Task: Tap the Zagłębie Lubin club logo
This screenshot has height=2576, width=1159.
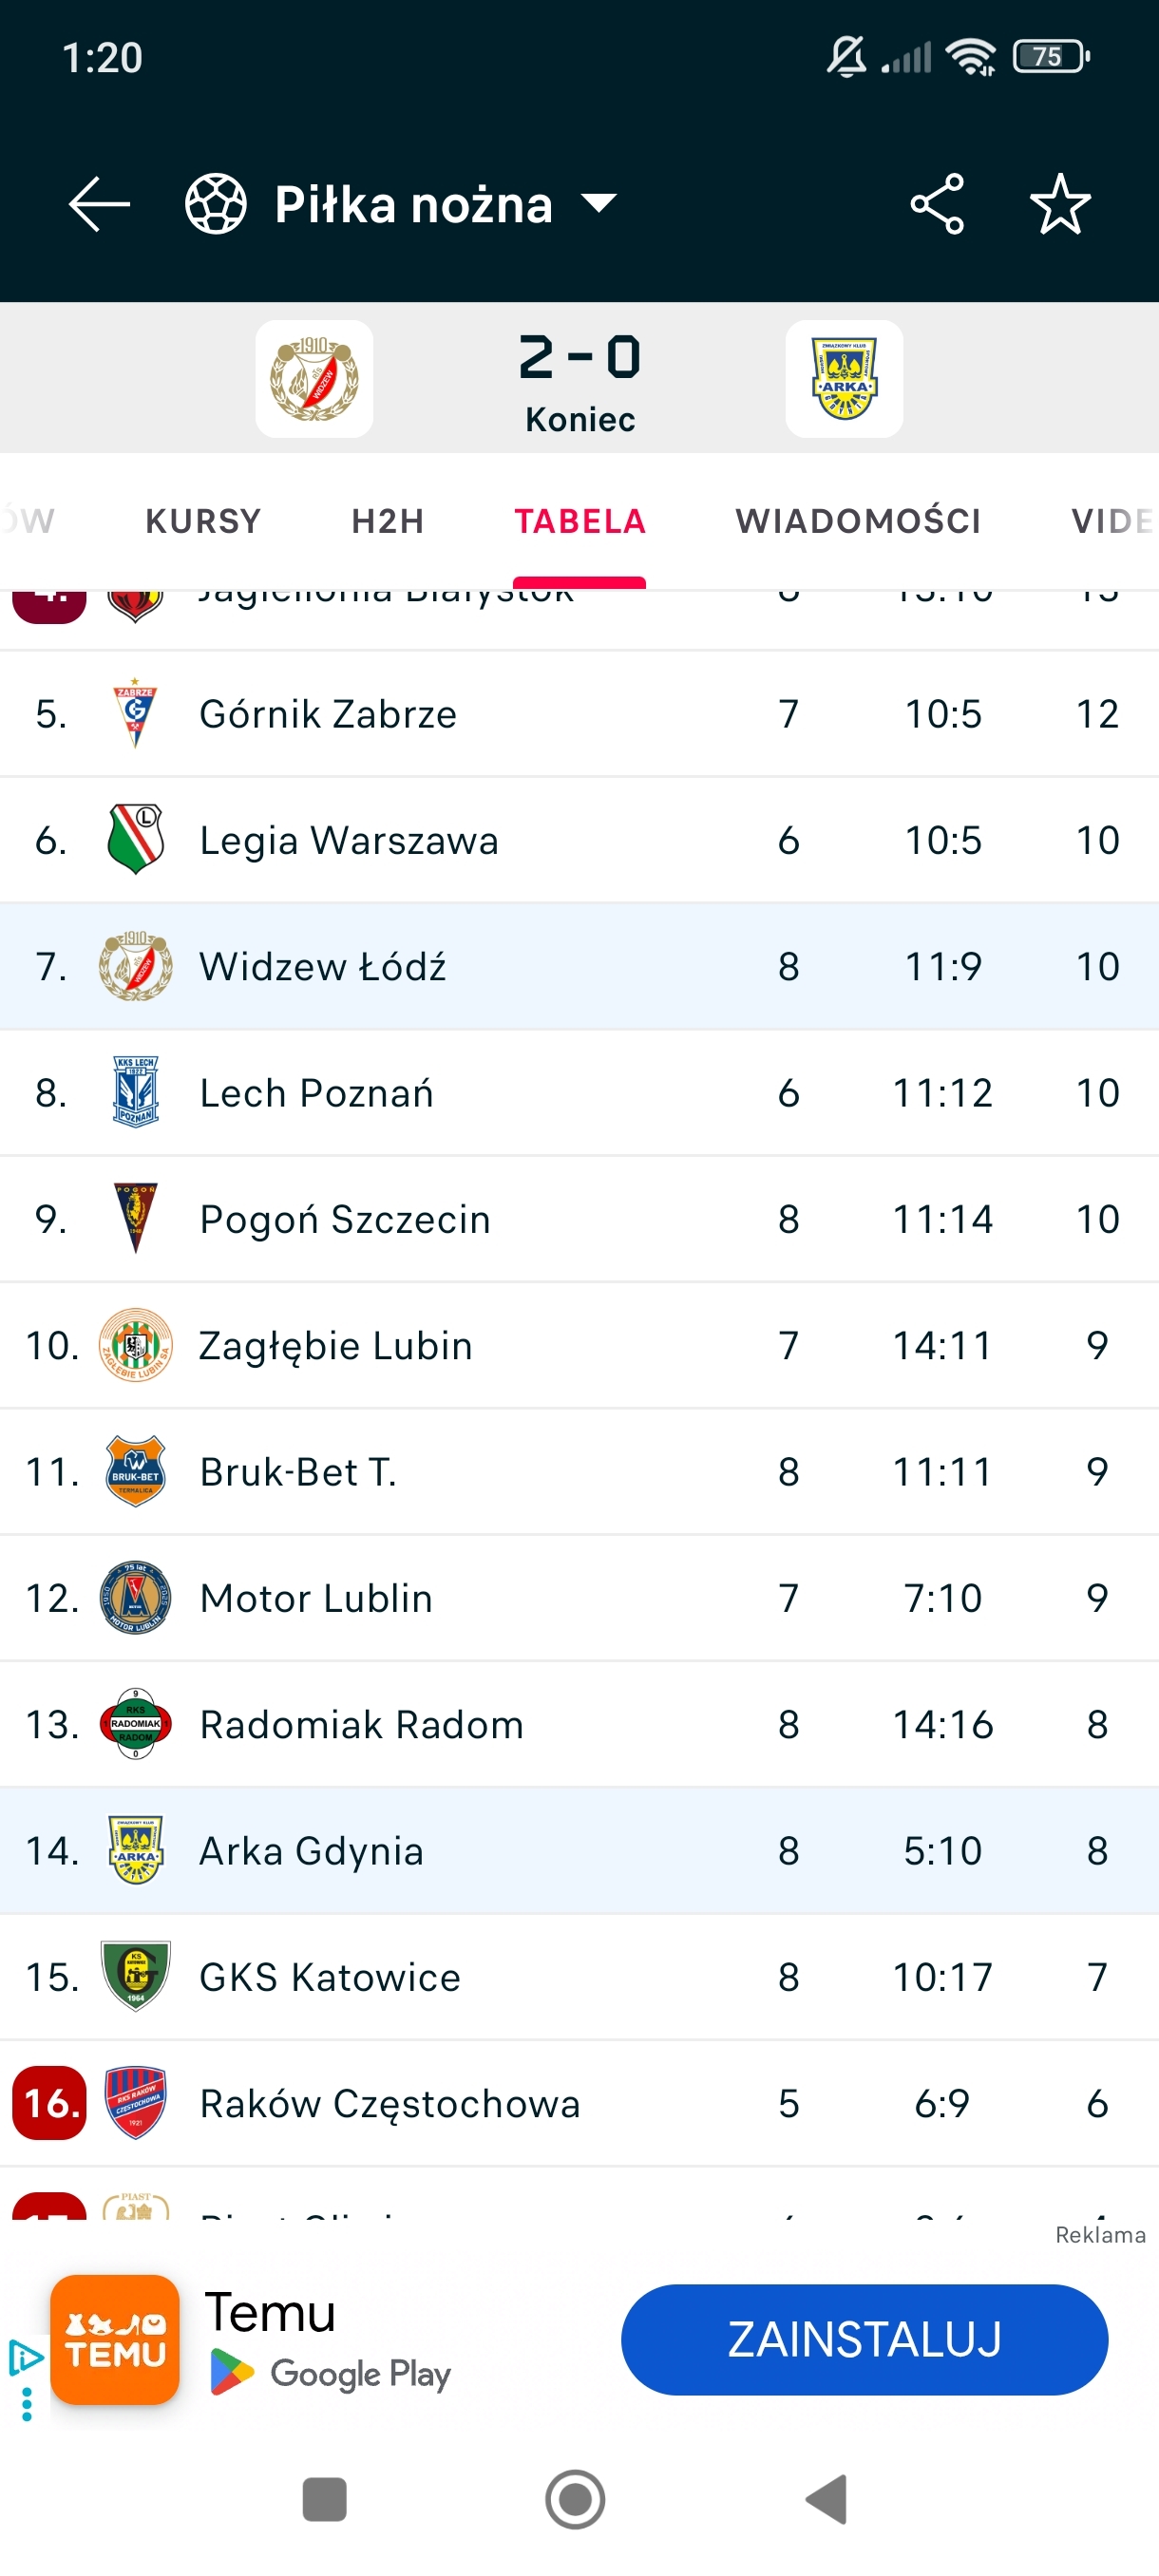Action: point(135,1345)
